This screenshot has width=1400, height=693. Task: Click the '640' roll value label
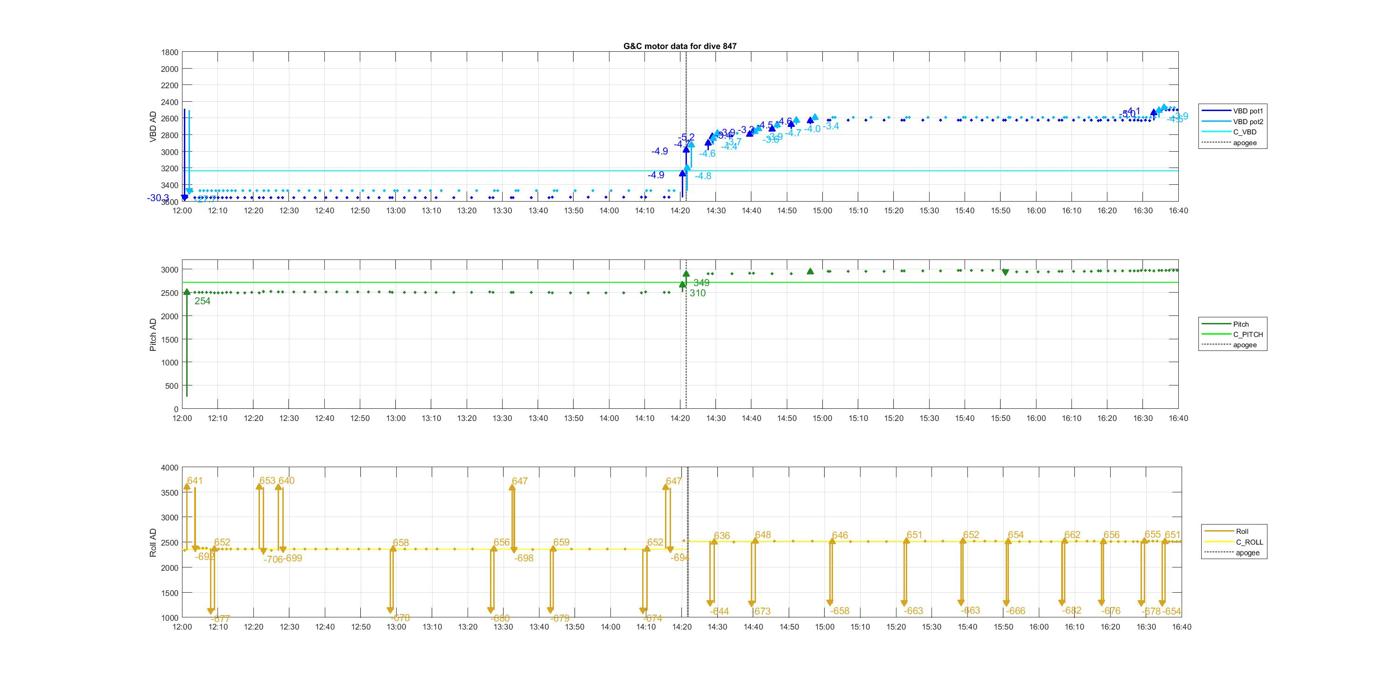(x=286, y=481)
